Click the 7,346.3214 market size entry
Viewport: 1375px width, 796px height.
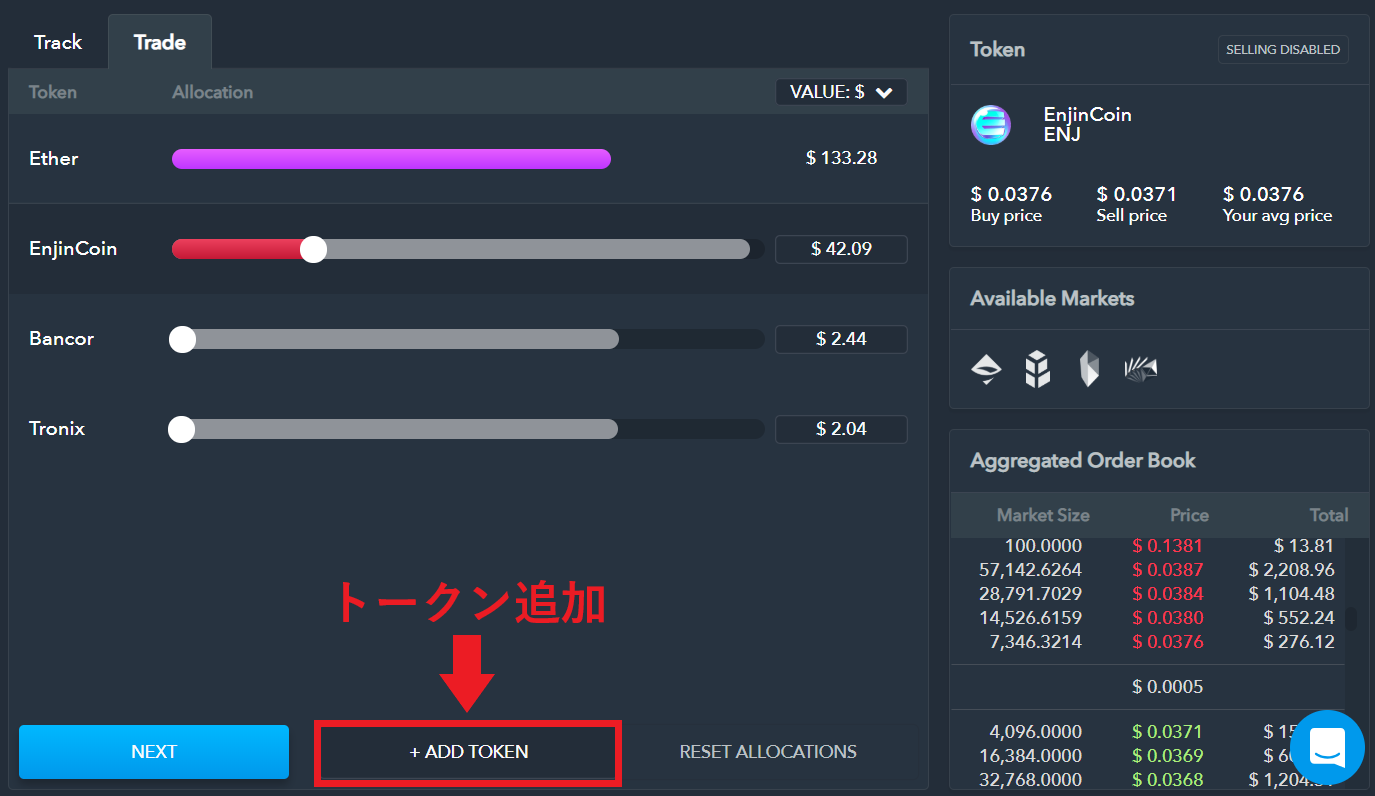[x=1035, y=642]
